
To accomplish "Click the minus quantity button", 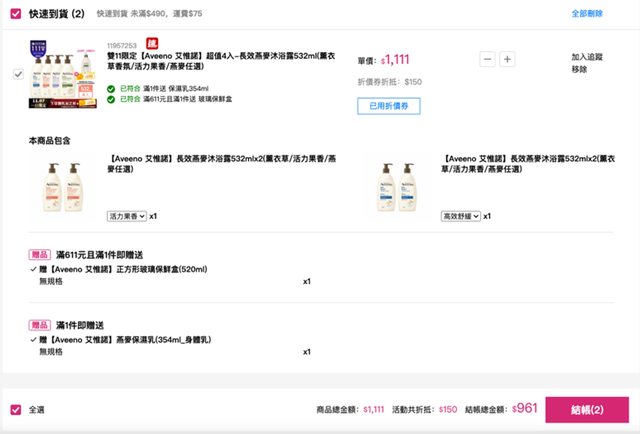I will [x=487, y=60].
